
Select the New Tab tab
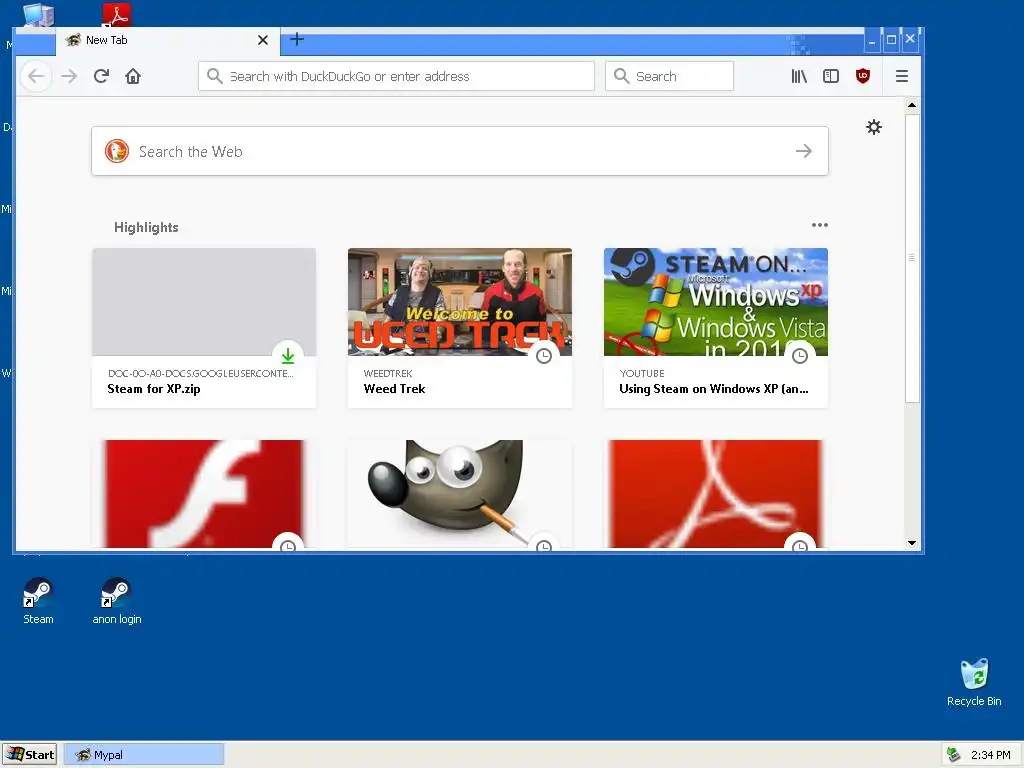(168, 40)
